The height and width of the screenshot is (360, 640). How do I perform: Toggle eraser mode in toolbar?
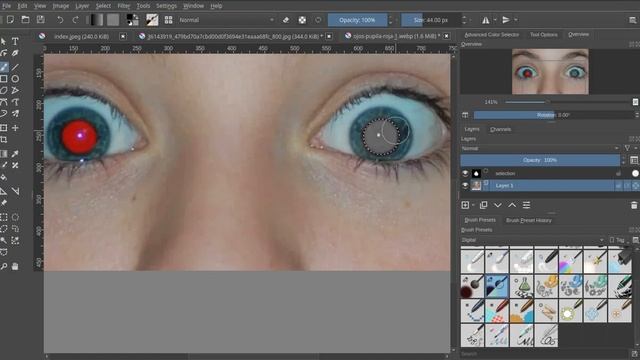coord(286,20)
